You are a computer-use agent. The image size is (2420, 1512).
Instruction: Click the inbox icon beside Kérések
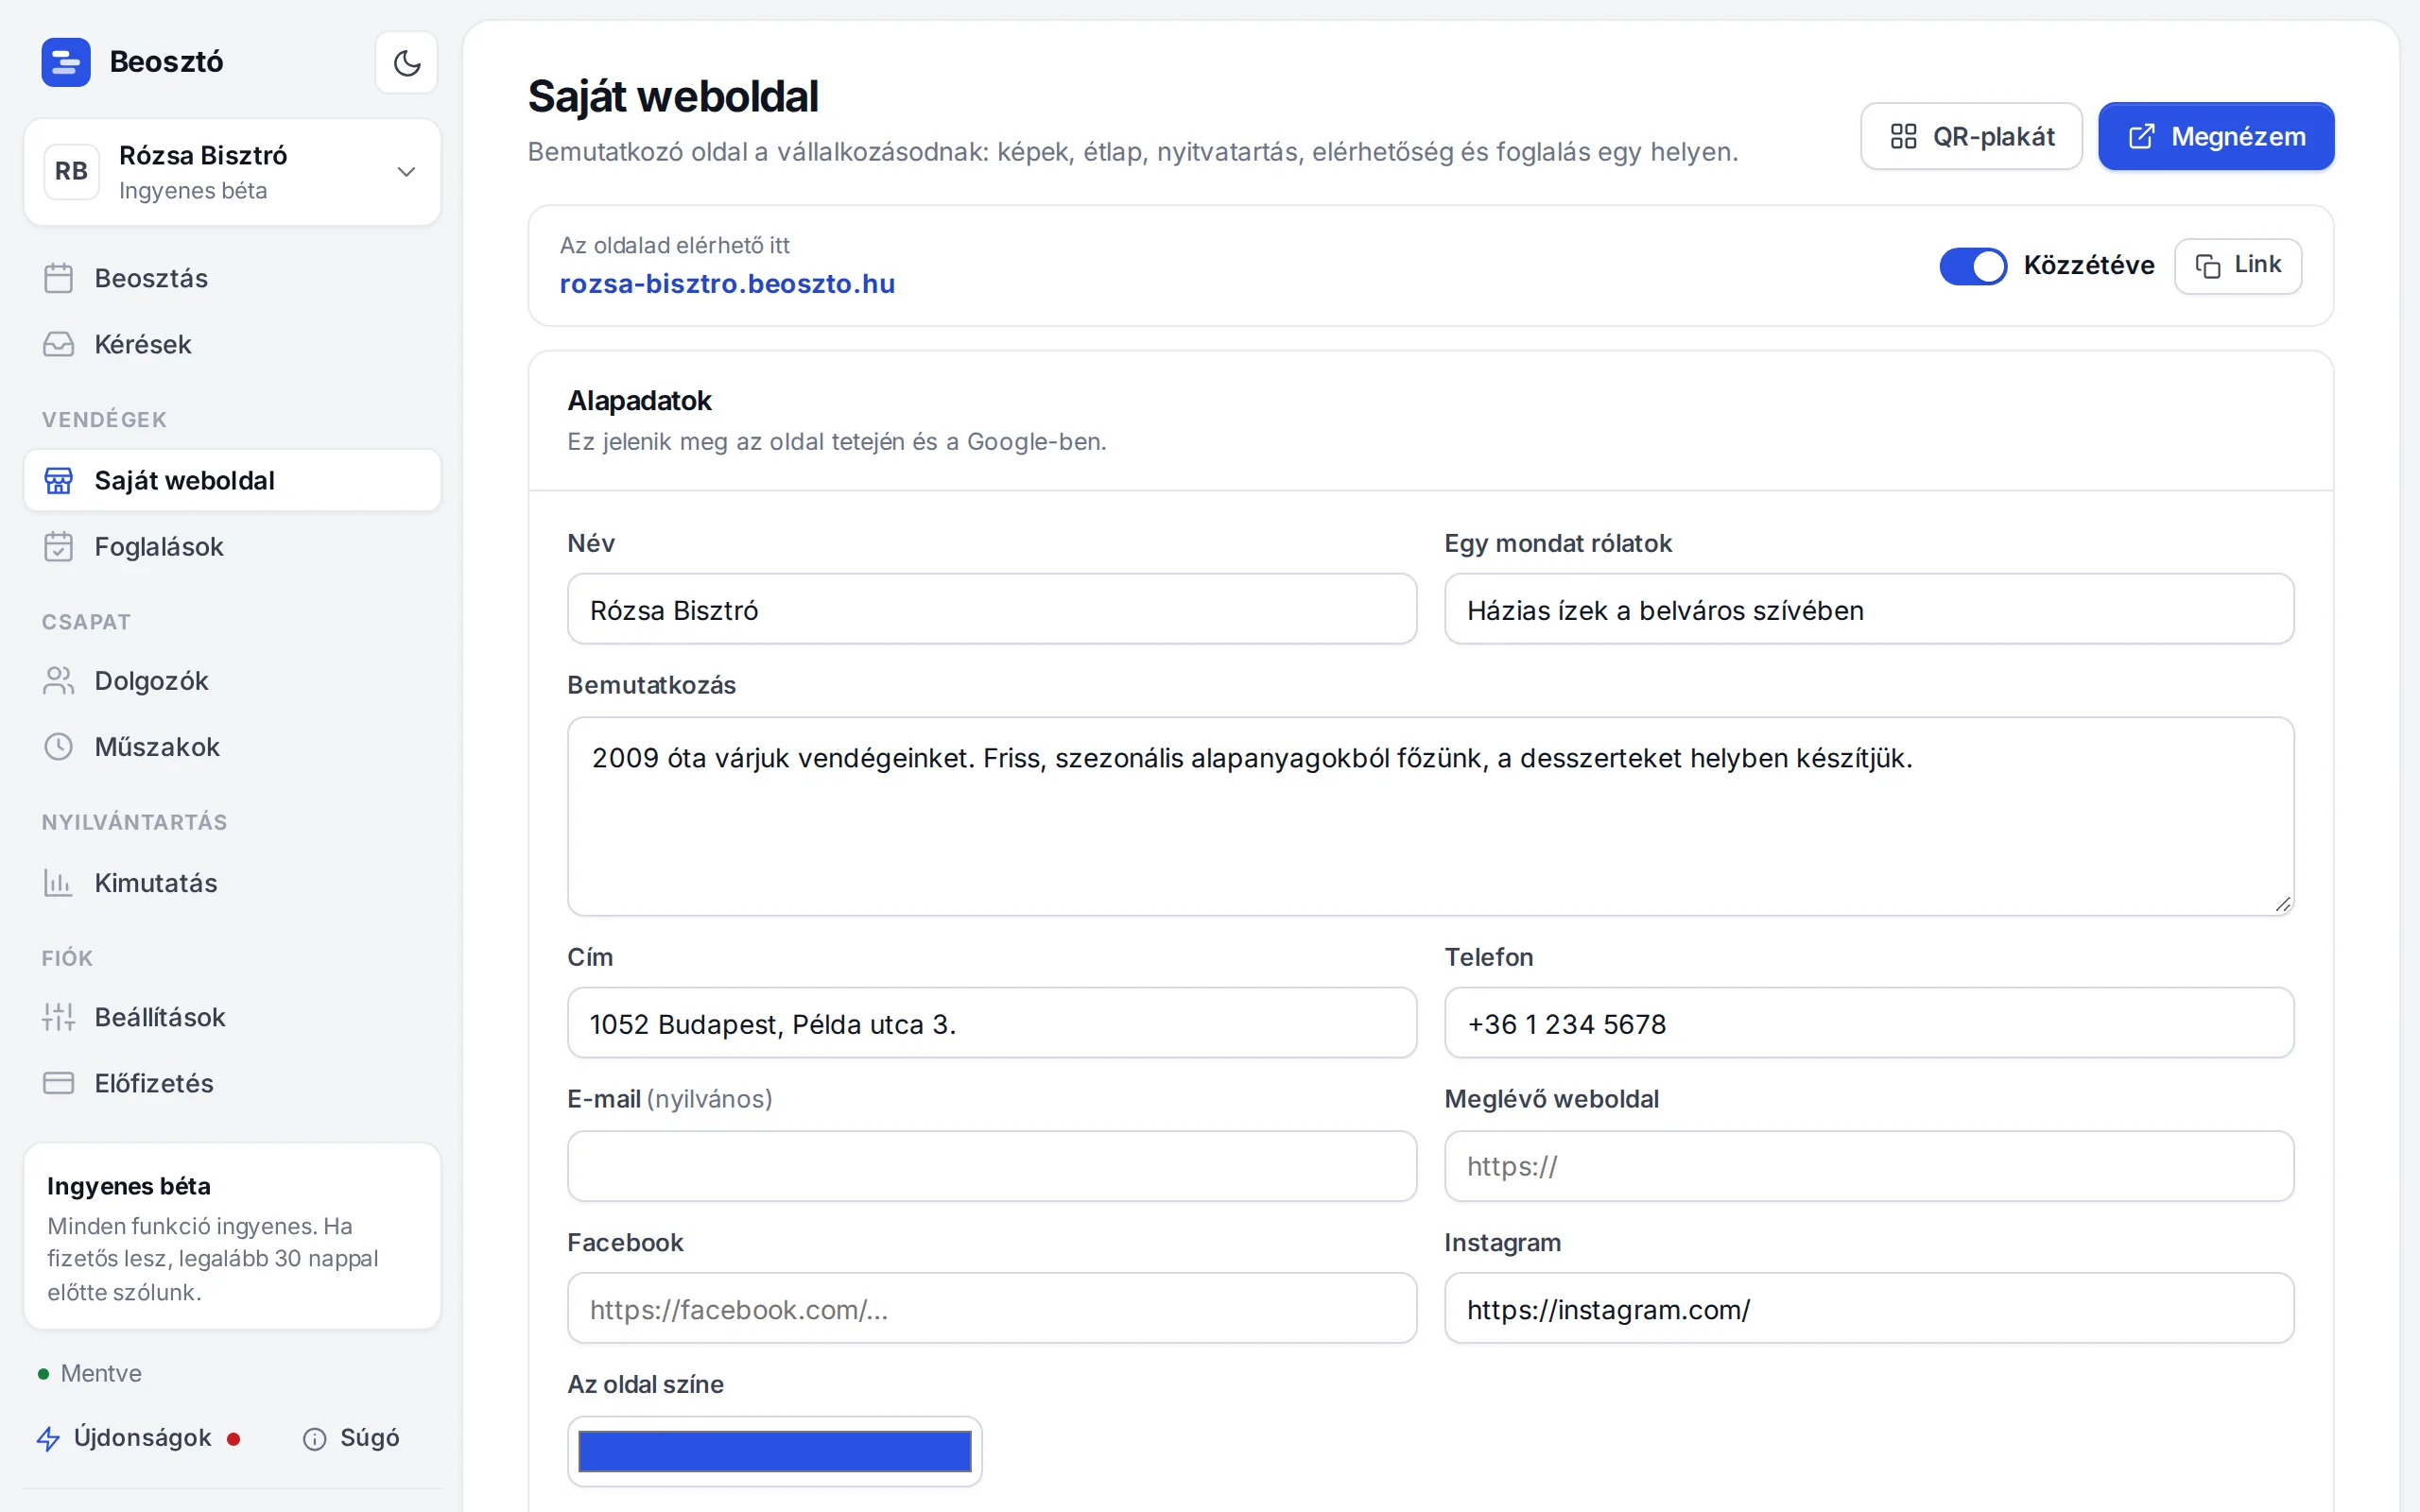(x=59, y=344)
